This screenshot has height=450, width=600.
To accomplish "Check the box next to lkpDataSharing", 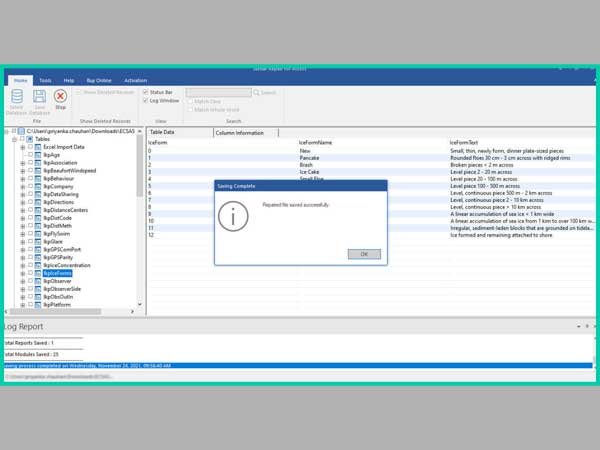I will point(30,194).
